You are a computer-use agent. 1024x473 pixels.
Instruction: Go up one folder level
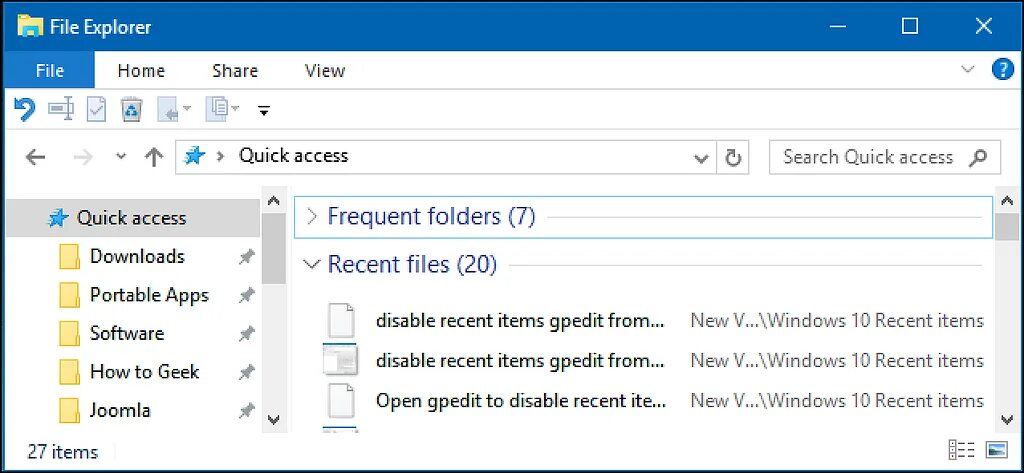coord(153,157)
